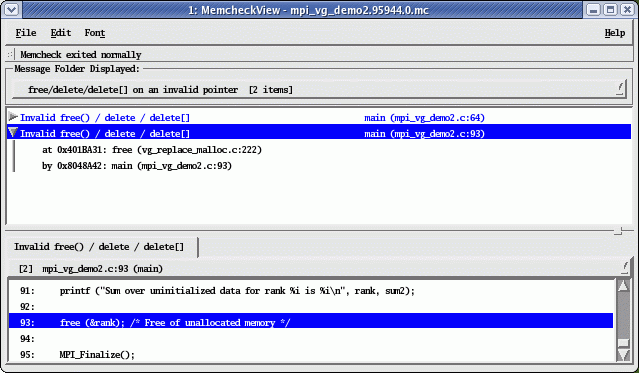
Task: Open the Edit menu
Action: pos(61,33)
